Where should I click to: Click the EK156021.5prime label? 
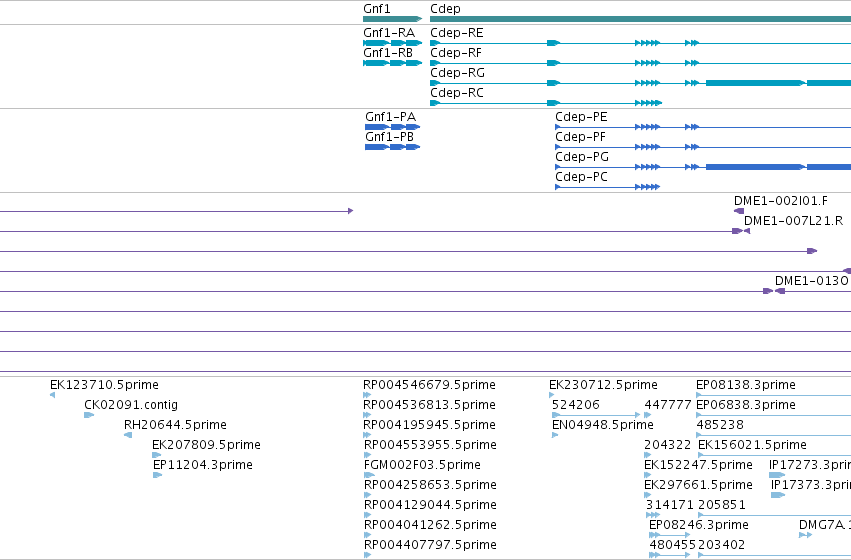752,445
